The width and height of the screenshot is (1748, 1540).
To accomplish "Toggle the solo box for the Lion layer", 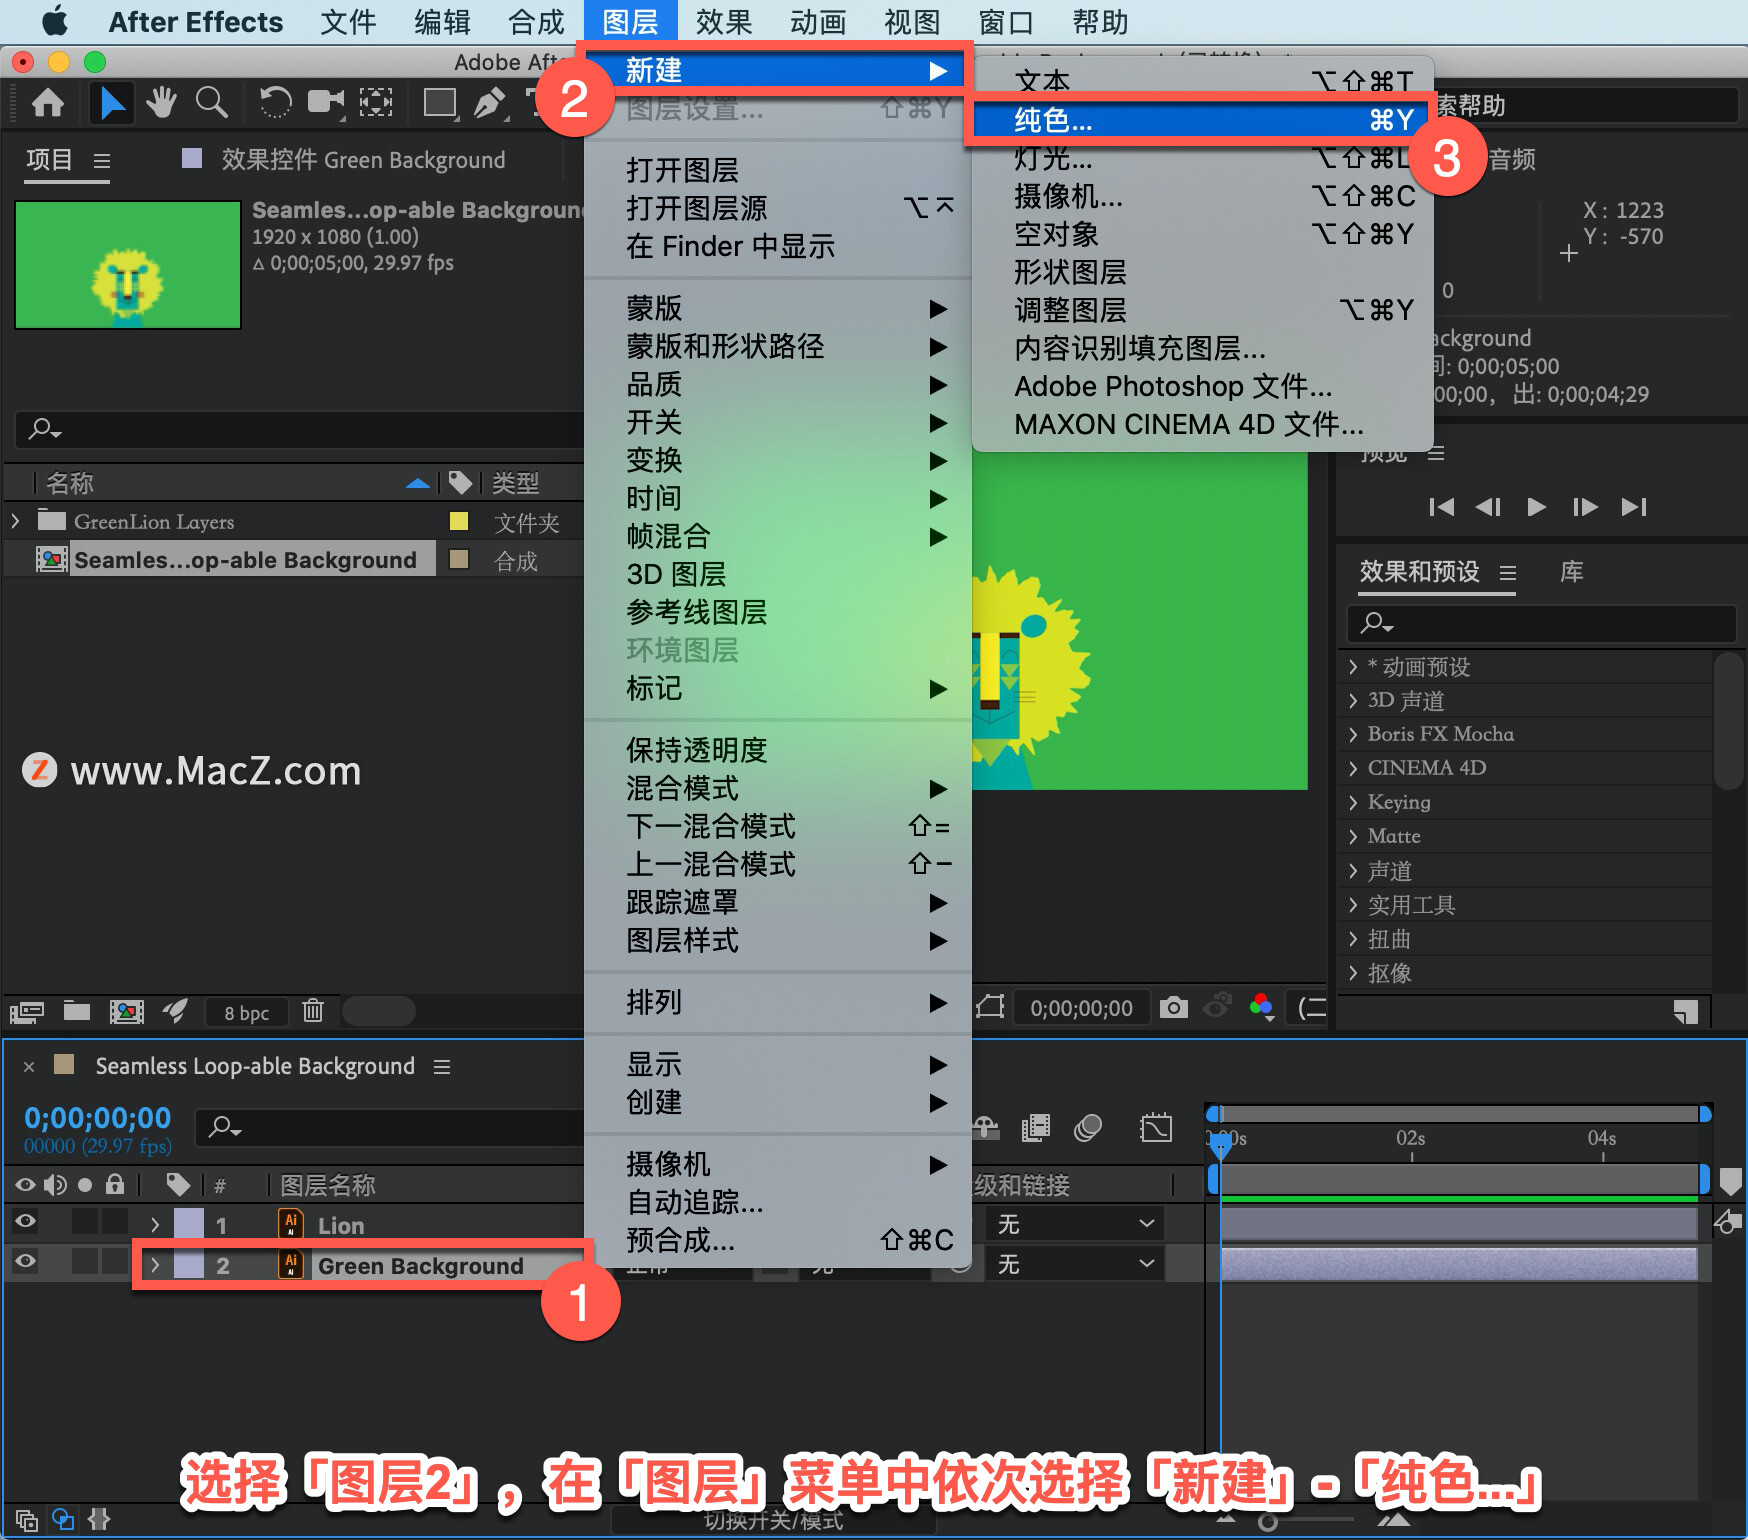I will point(85,1221).
